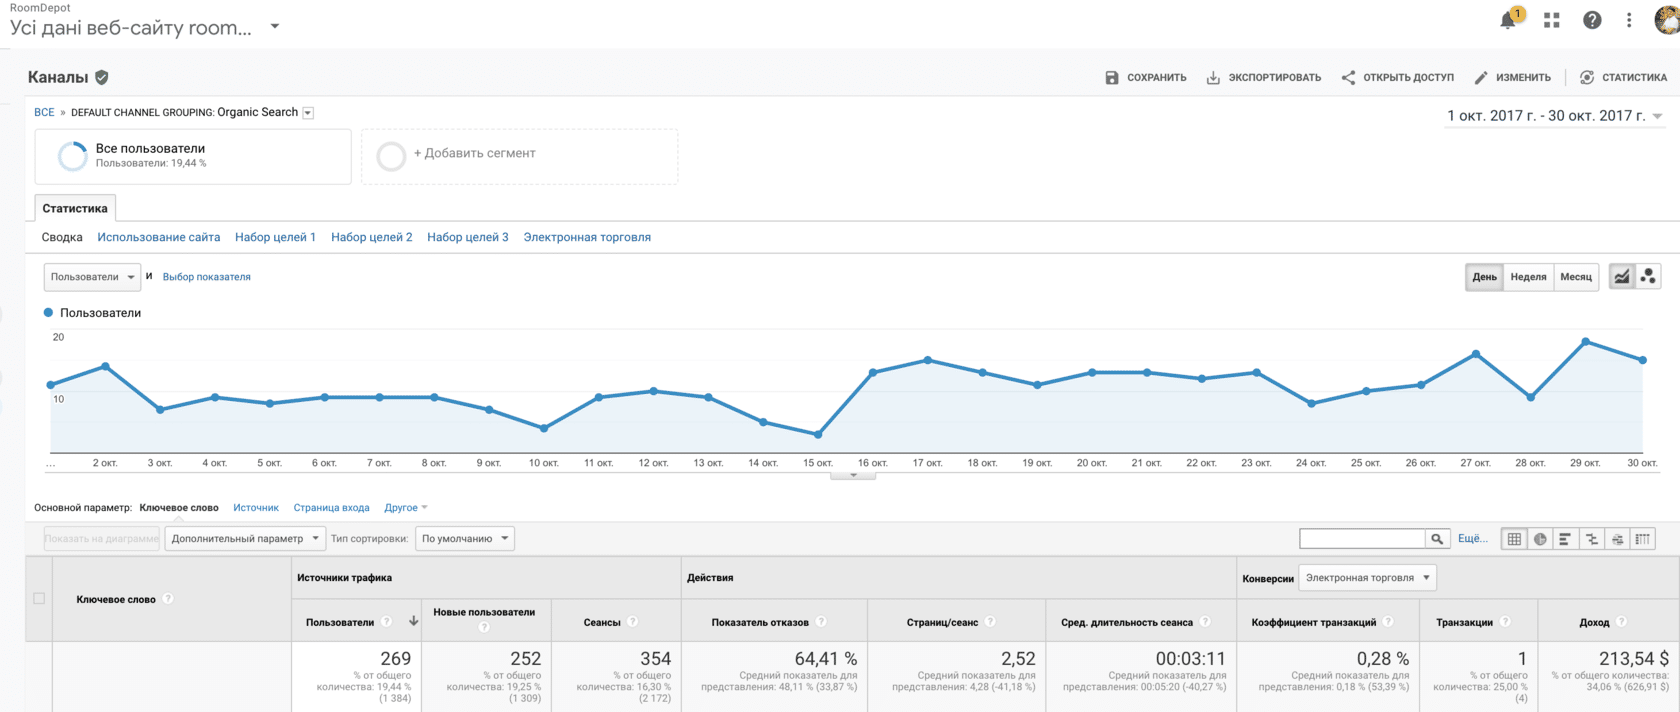The height and width of the screenshot is (712, 1680).
Task: Select the performance bar view icon
Action: click(x=1565, y=539)
